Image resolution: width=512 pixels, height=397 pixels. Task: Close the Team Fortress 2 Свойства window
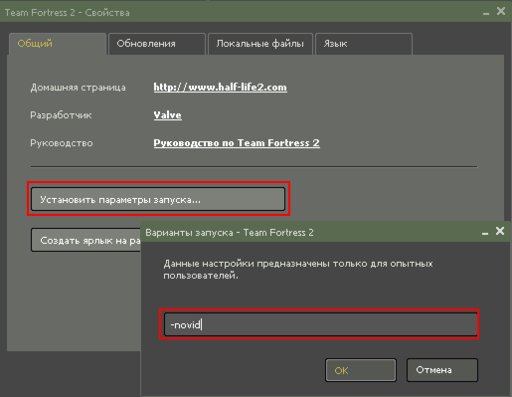(x=501, y=11)
